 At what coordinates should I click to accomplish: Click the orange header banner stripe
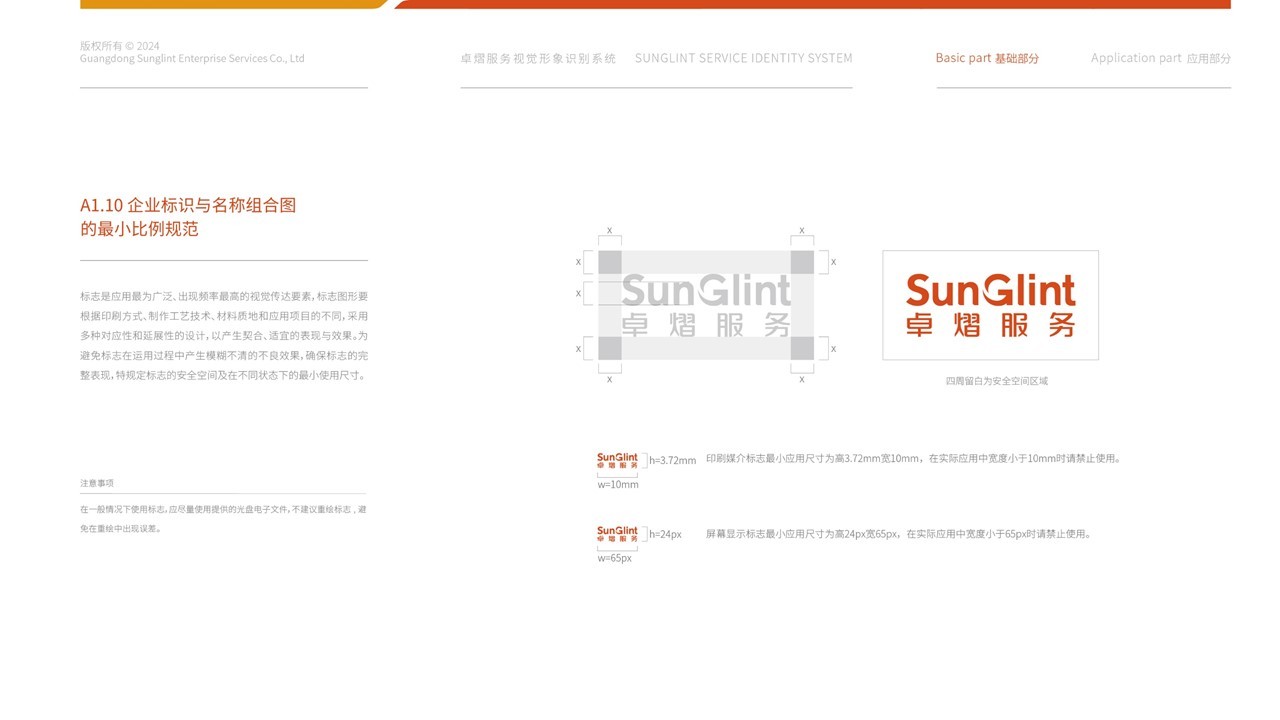230,4
